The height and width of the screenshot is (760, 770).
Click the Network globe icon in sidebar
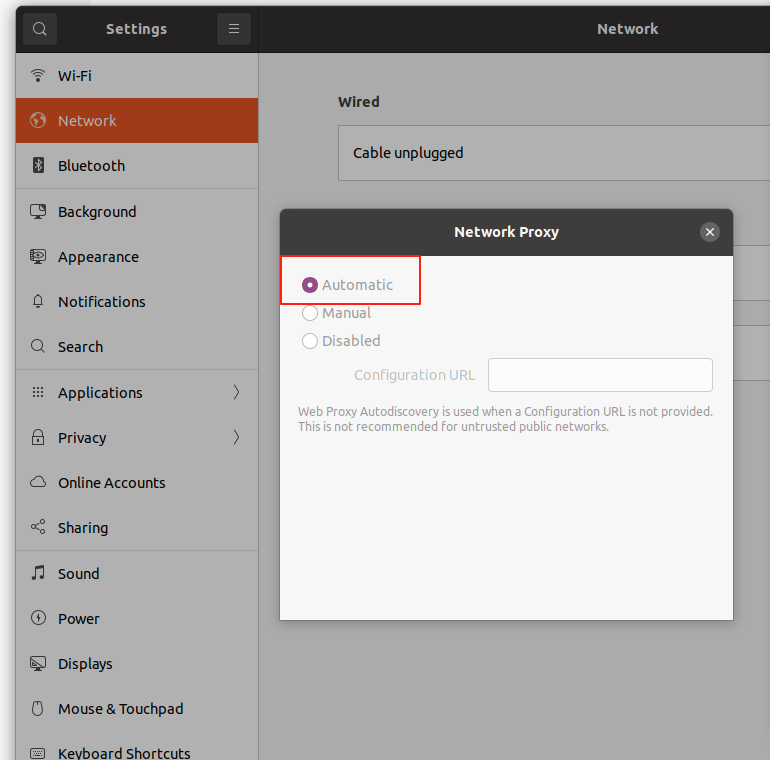[x=38, y=120]
